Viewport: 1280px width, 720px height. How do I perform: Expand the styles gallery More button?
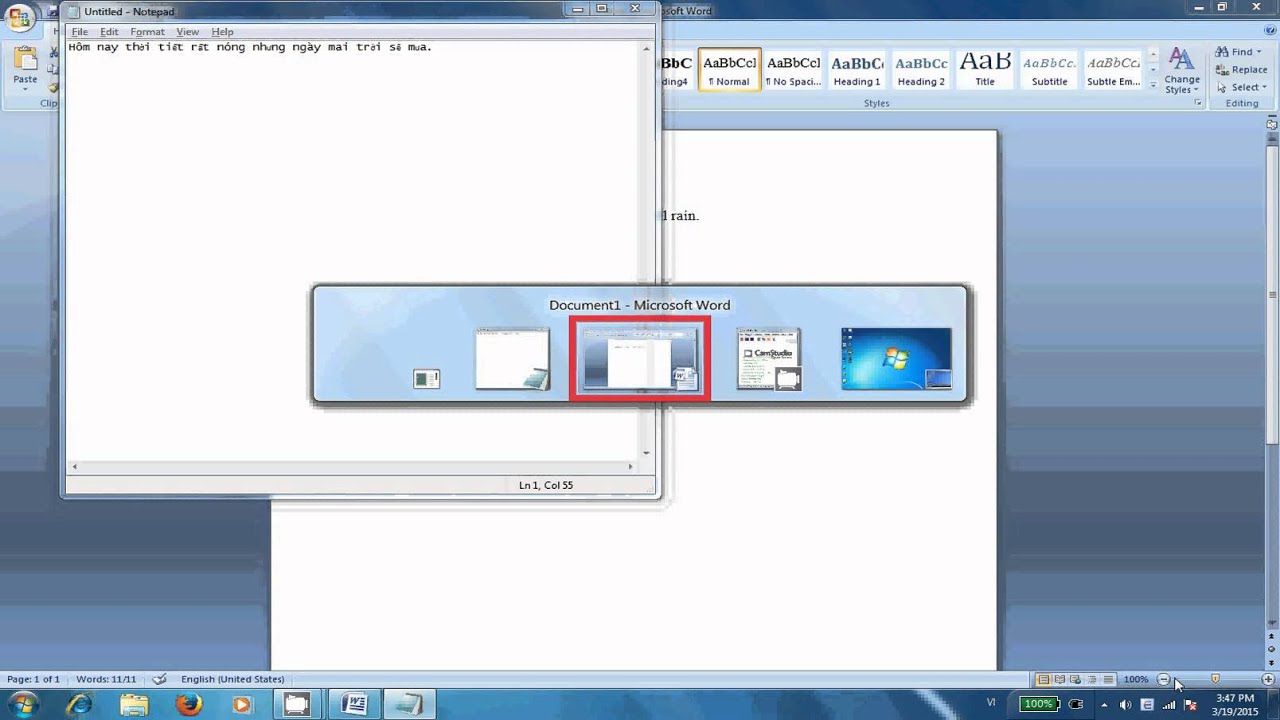(1153, 86)
